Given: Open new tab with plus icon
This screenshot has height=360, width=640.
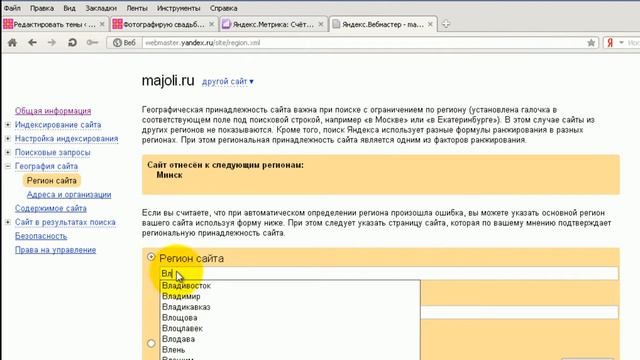Looking at the screenshot, I should [446, 24].
